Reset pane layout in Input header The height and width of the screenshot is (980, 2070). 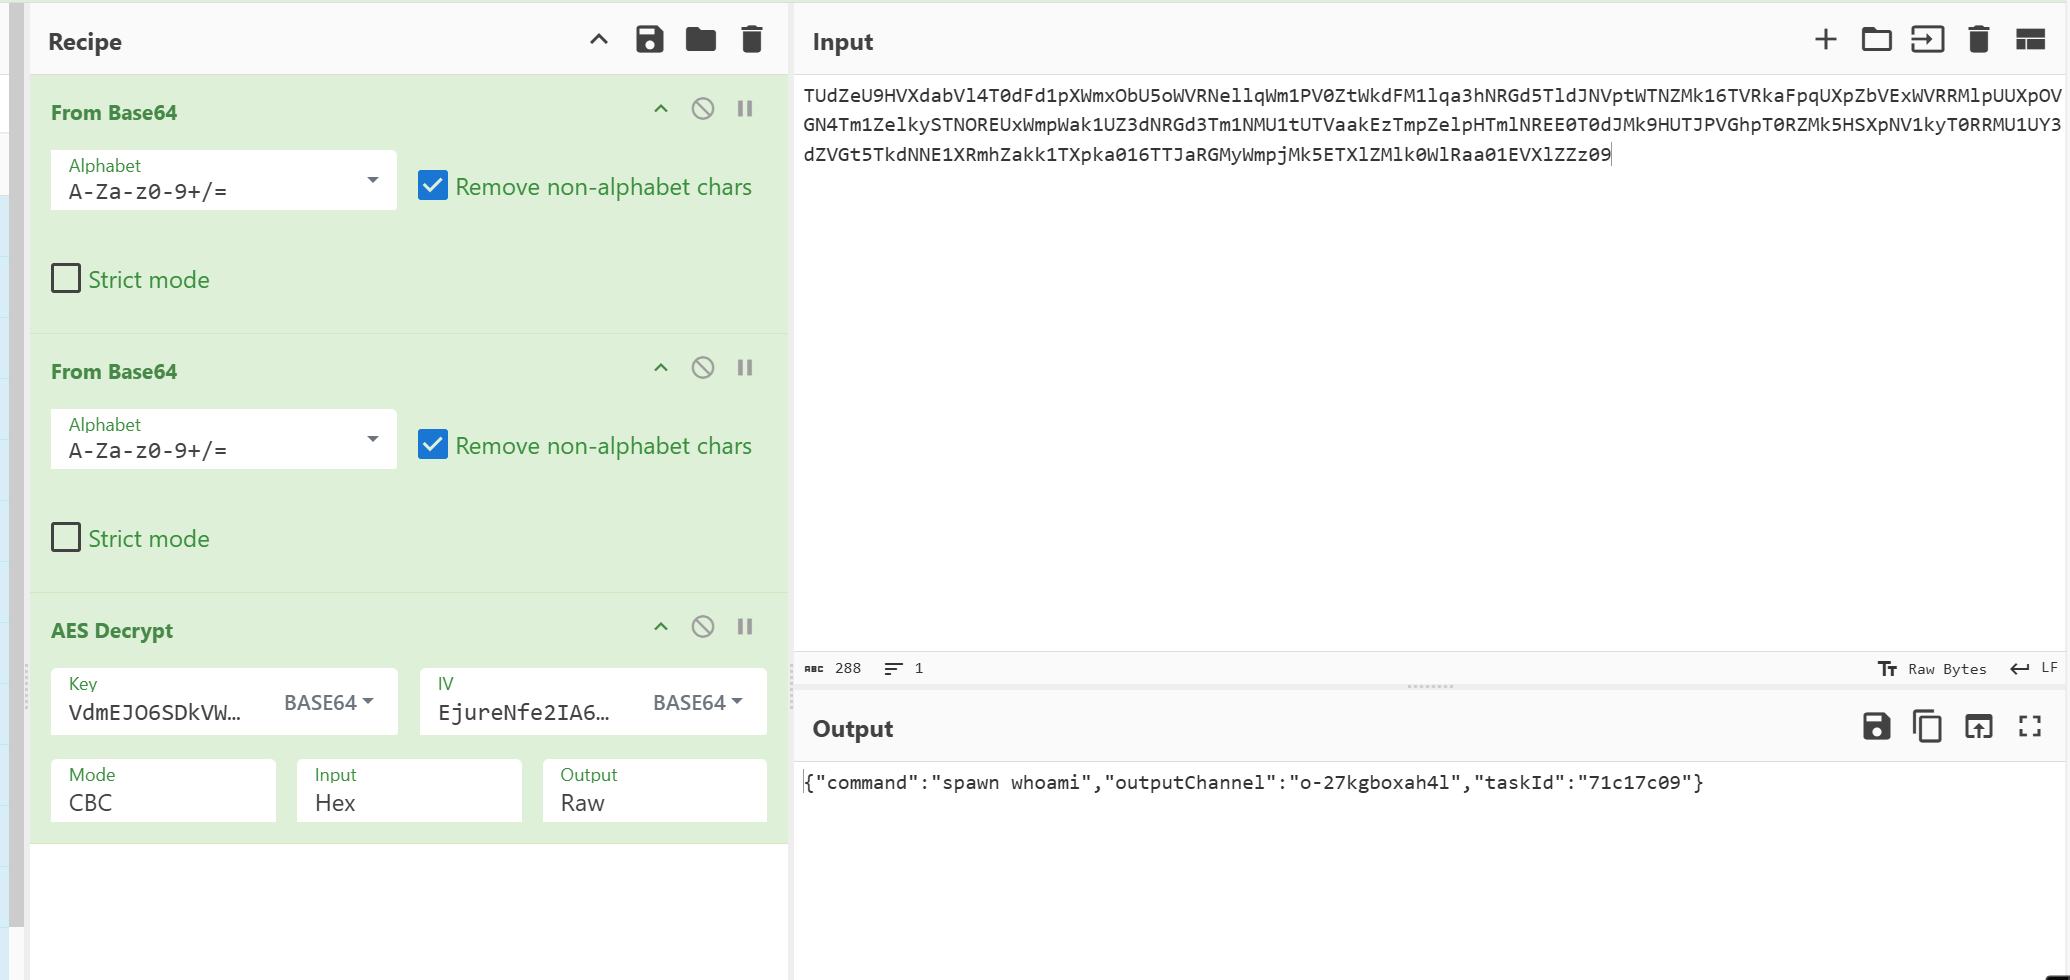click(x=2030, y=40)
